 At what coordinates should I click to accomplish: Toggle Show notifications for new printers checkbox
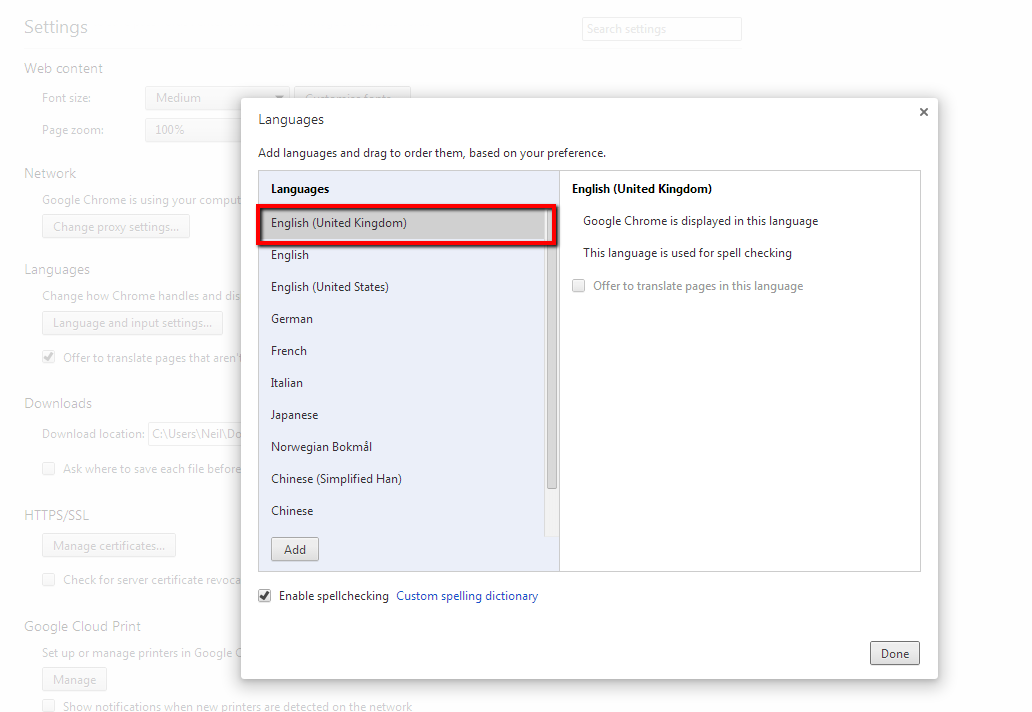(49, 705)
